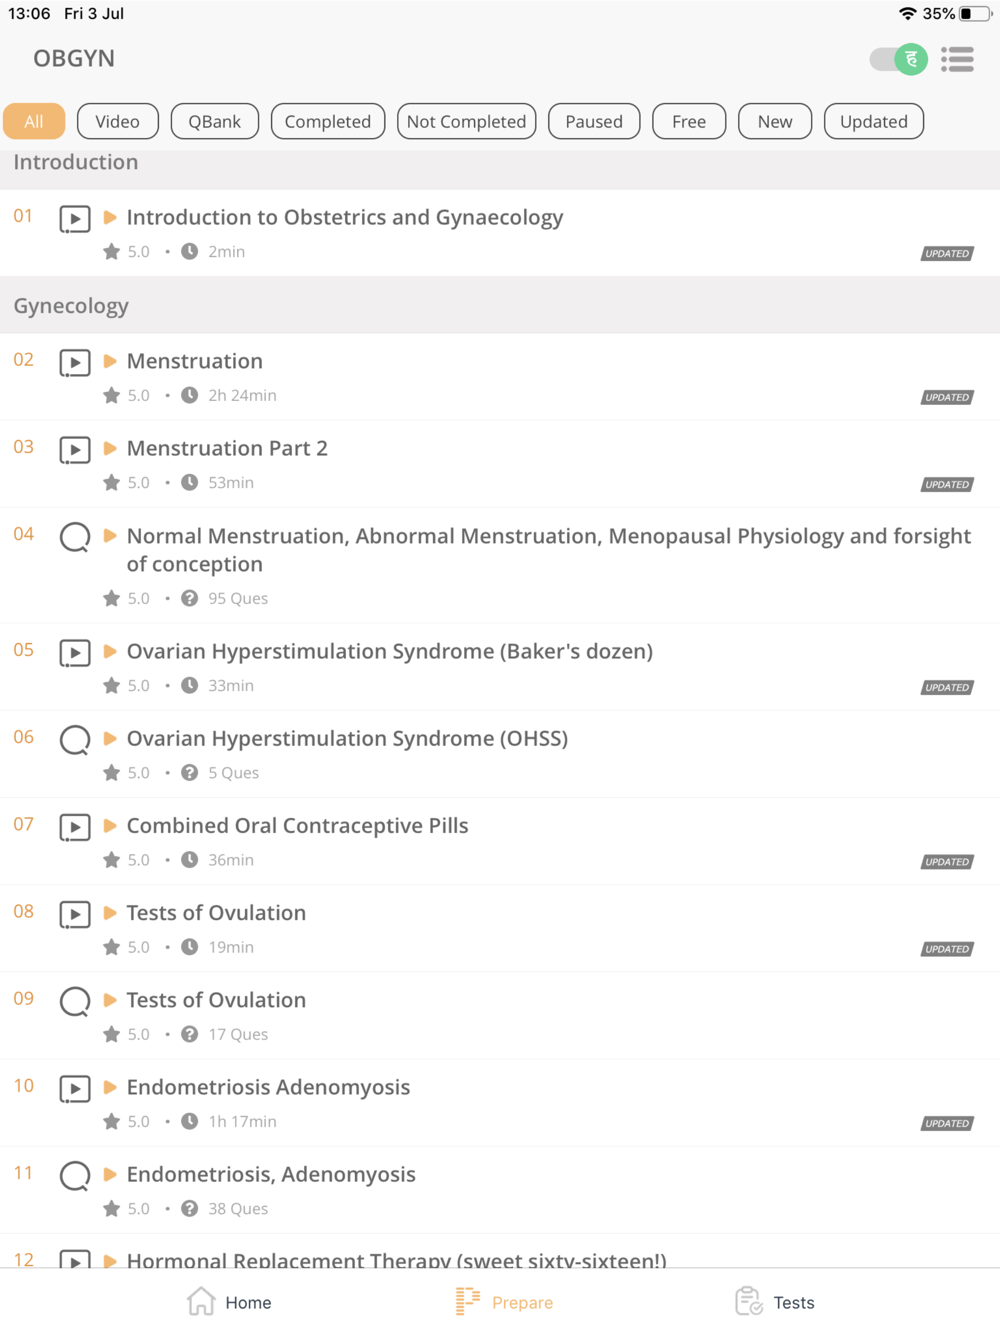Filter list to Completed items
Image resolution: width=1000 pixels, height=1334 pixels.
pyautogui.click(x=327, y=121)
